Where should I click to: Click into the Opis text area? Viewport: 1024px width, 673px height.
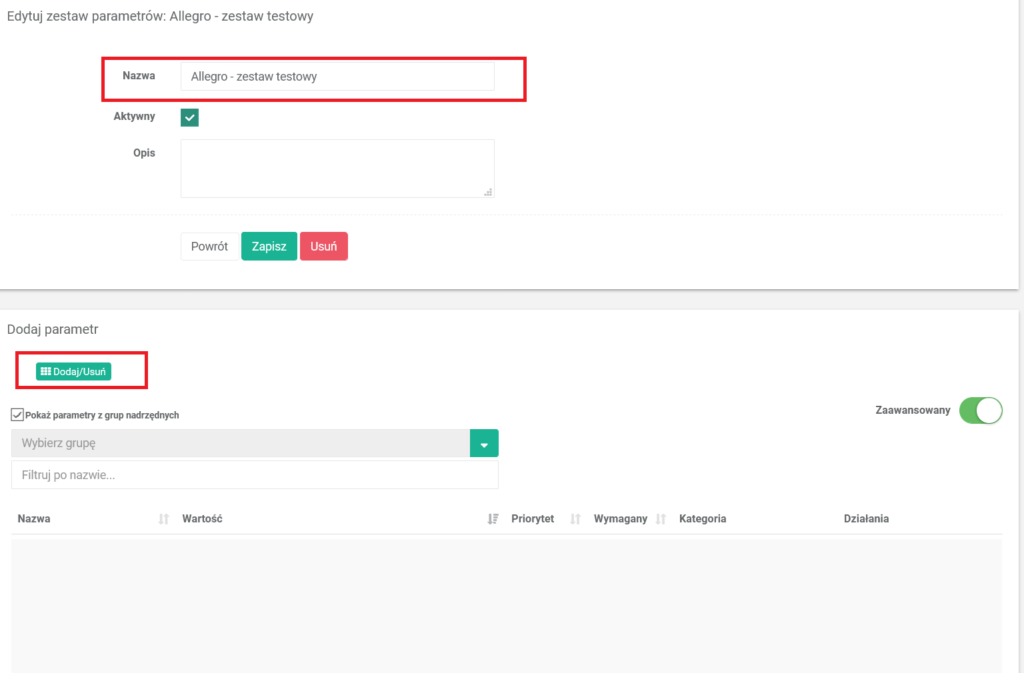click(337, 168)
